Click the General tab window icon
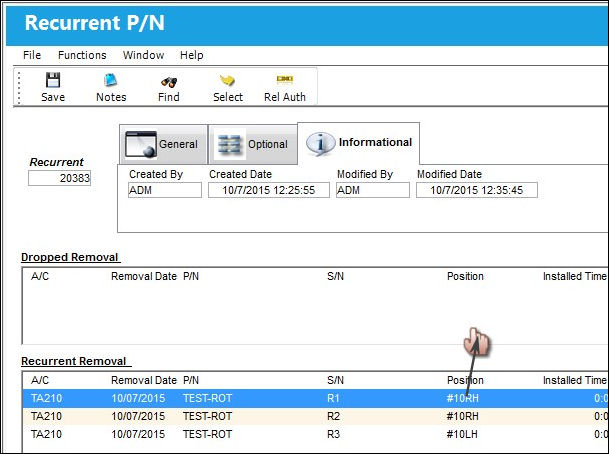Image resolution: width=609 pixels, height=454 pixels. [141, 144]
